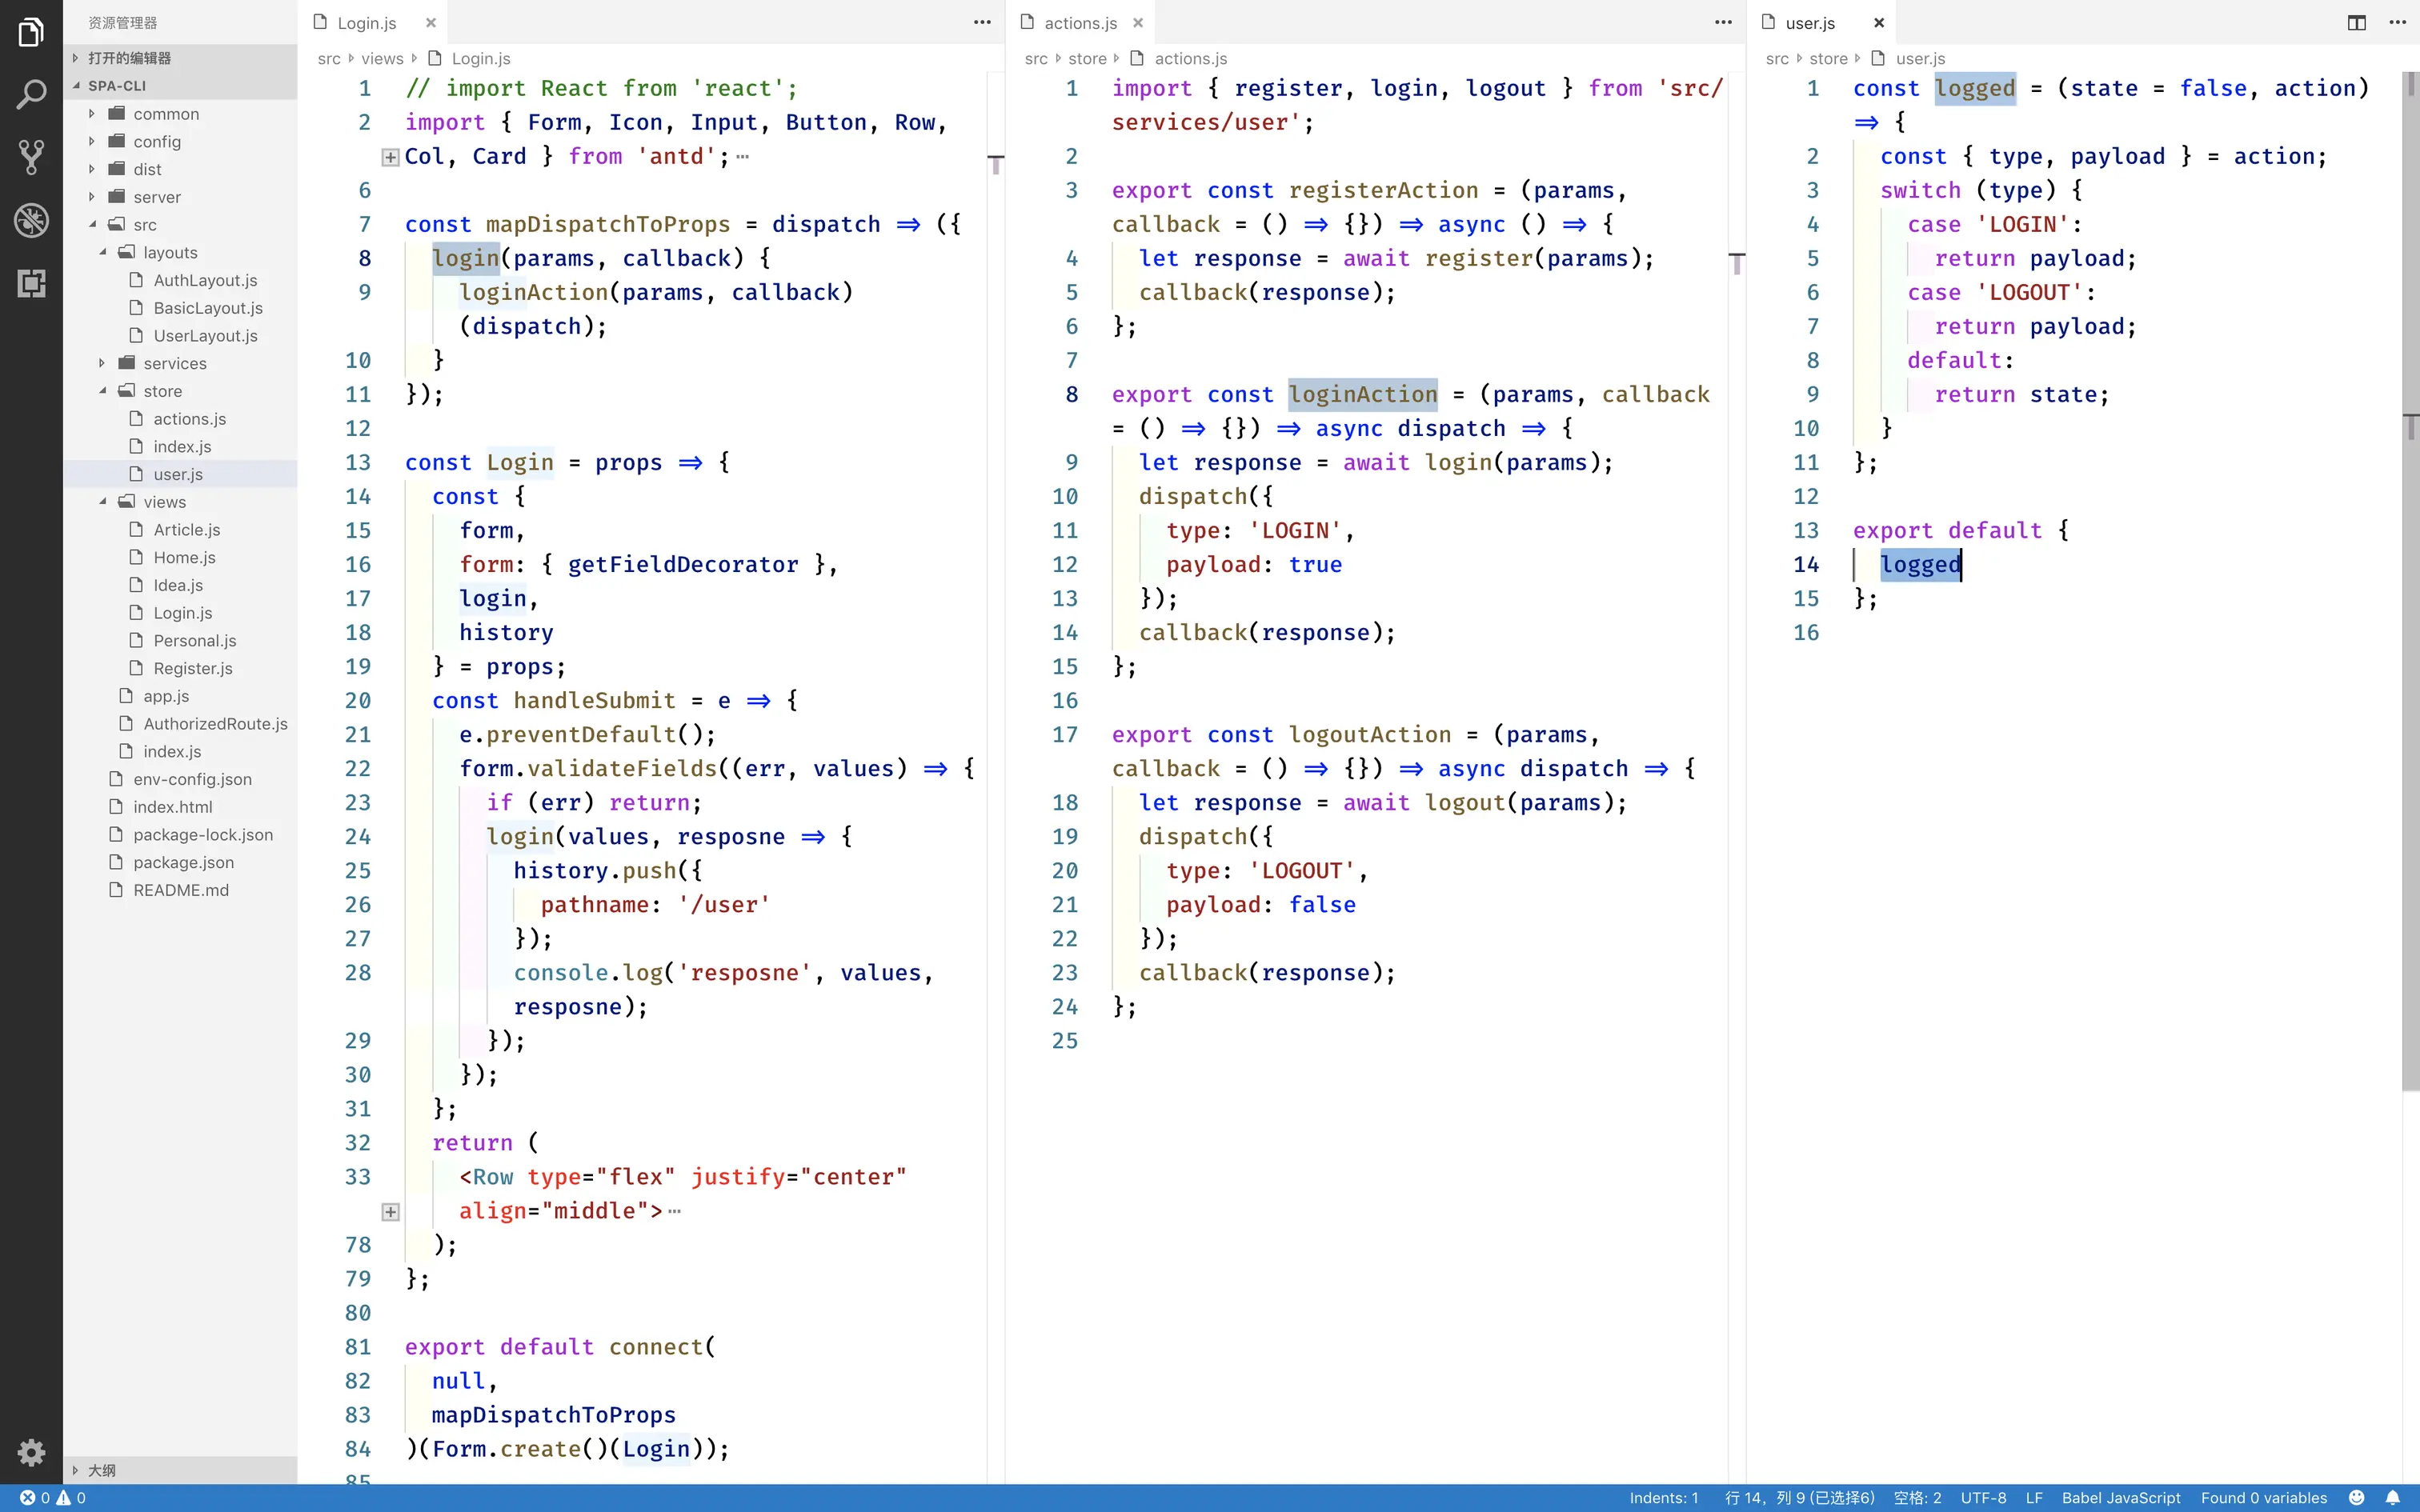
Task: Unfold the collapsed import on line 2
Action: click(x=391, y=157)
